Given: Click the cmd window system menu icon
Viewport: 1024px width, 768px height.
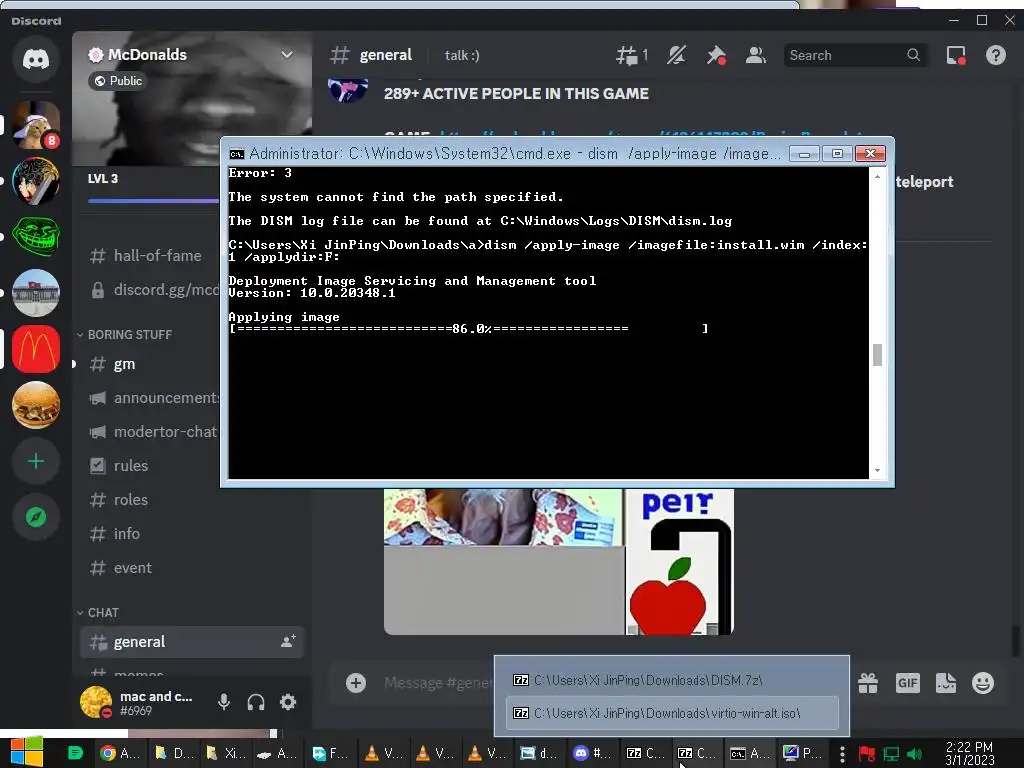Looking at the screenshot, I should pos(236,153).
